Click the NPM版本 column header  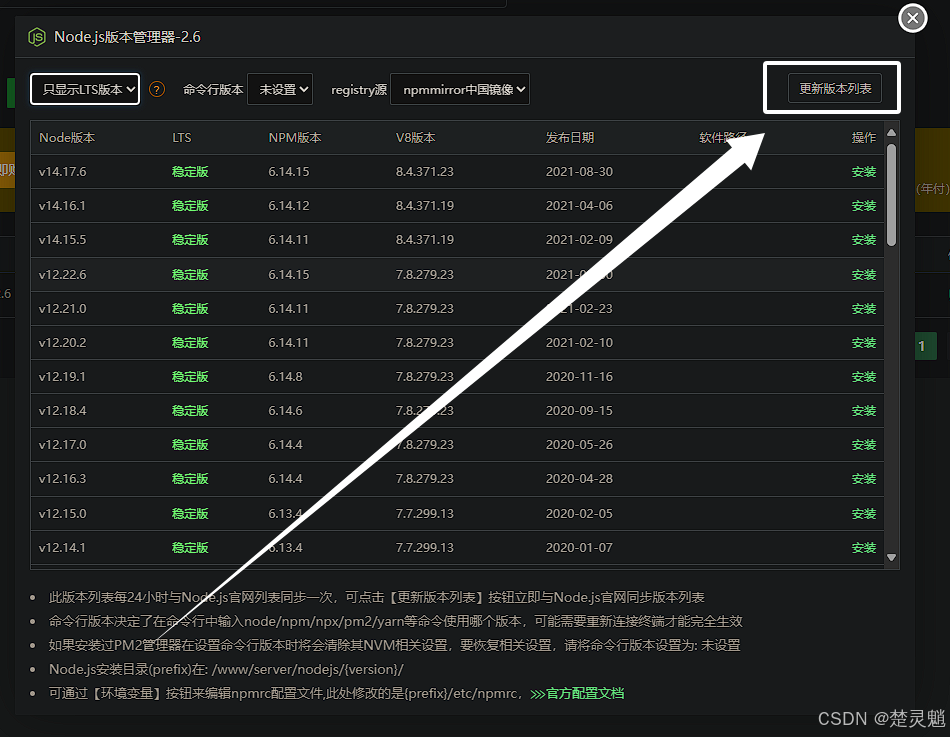point(295,138)
